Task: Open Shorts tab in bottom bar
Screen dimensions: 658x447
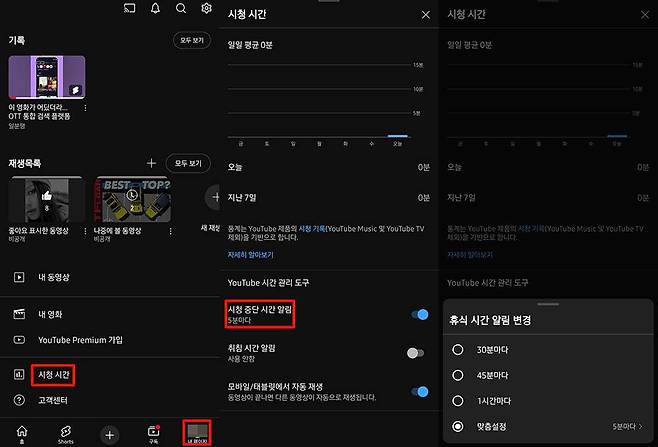Action: coord(66,434)
